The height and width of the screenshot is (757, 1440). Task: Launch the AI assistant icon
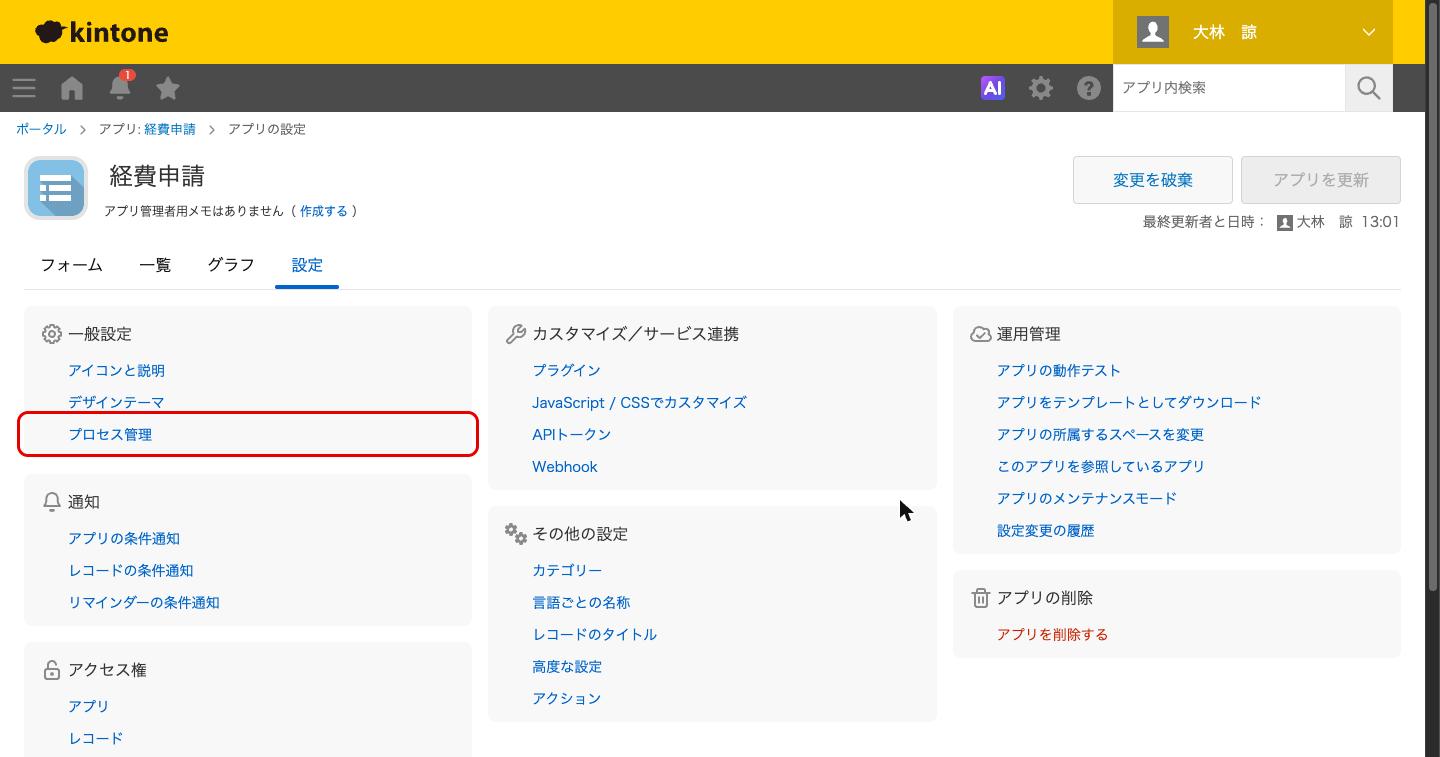[993, 88]
